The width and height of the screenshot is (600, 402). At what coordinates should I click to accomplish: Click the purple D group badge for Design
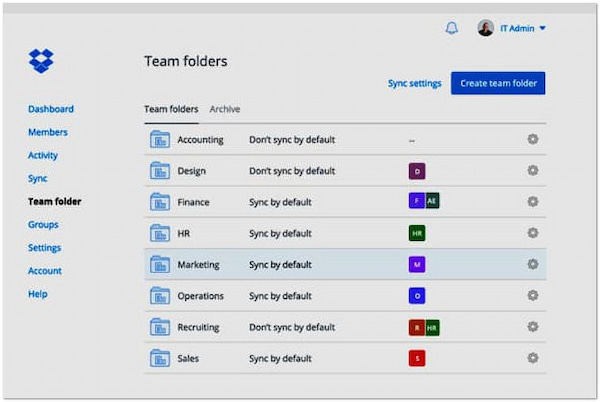[x=417, y=171]
